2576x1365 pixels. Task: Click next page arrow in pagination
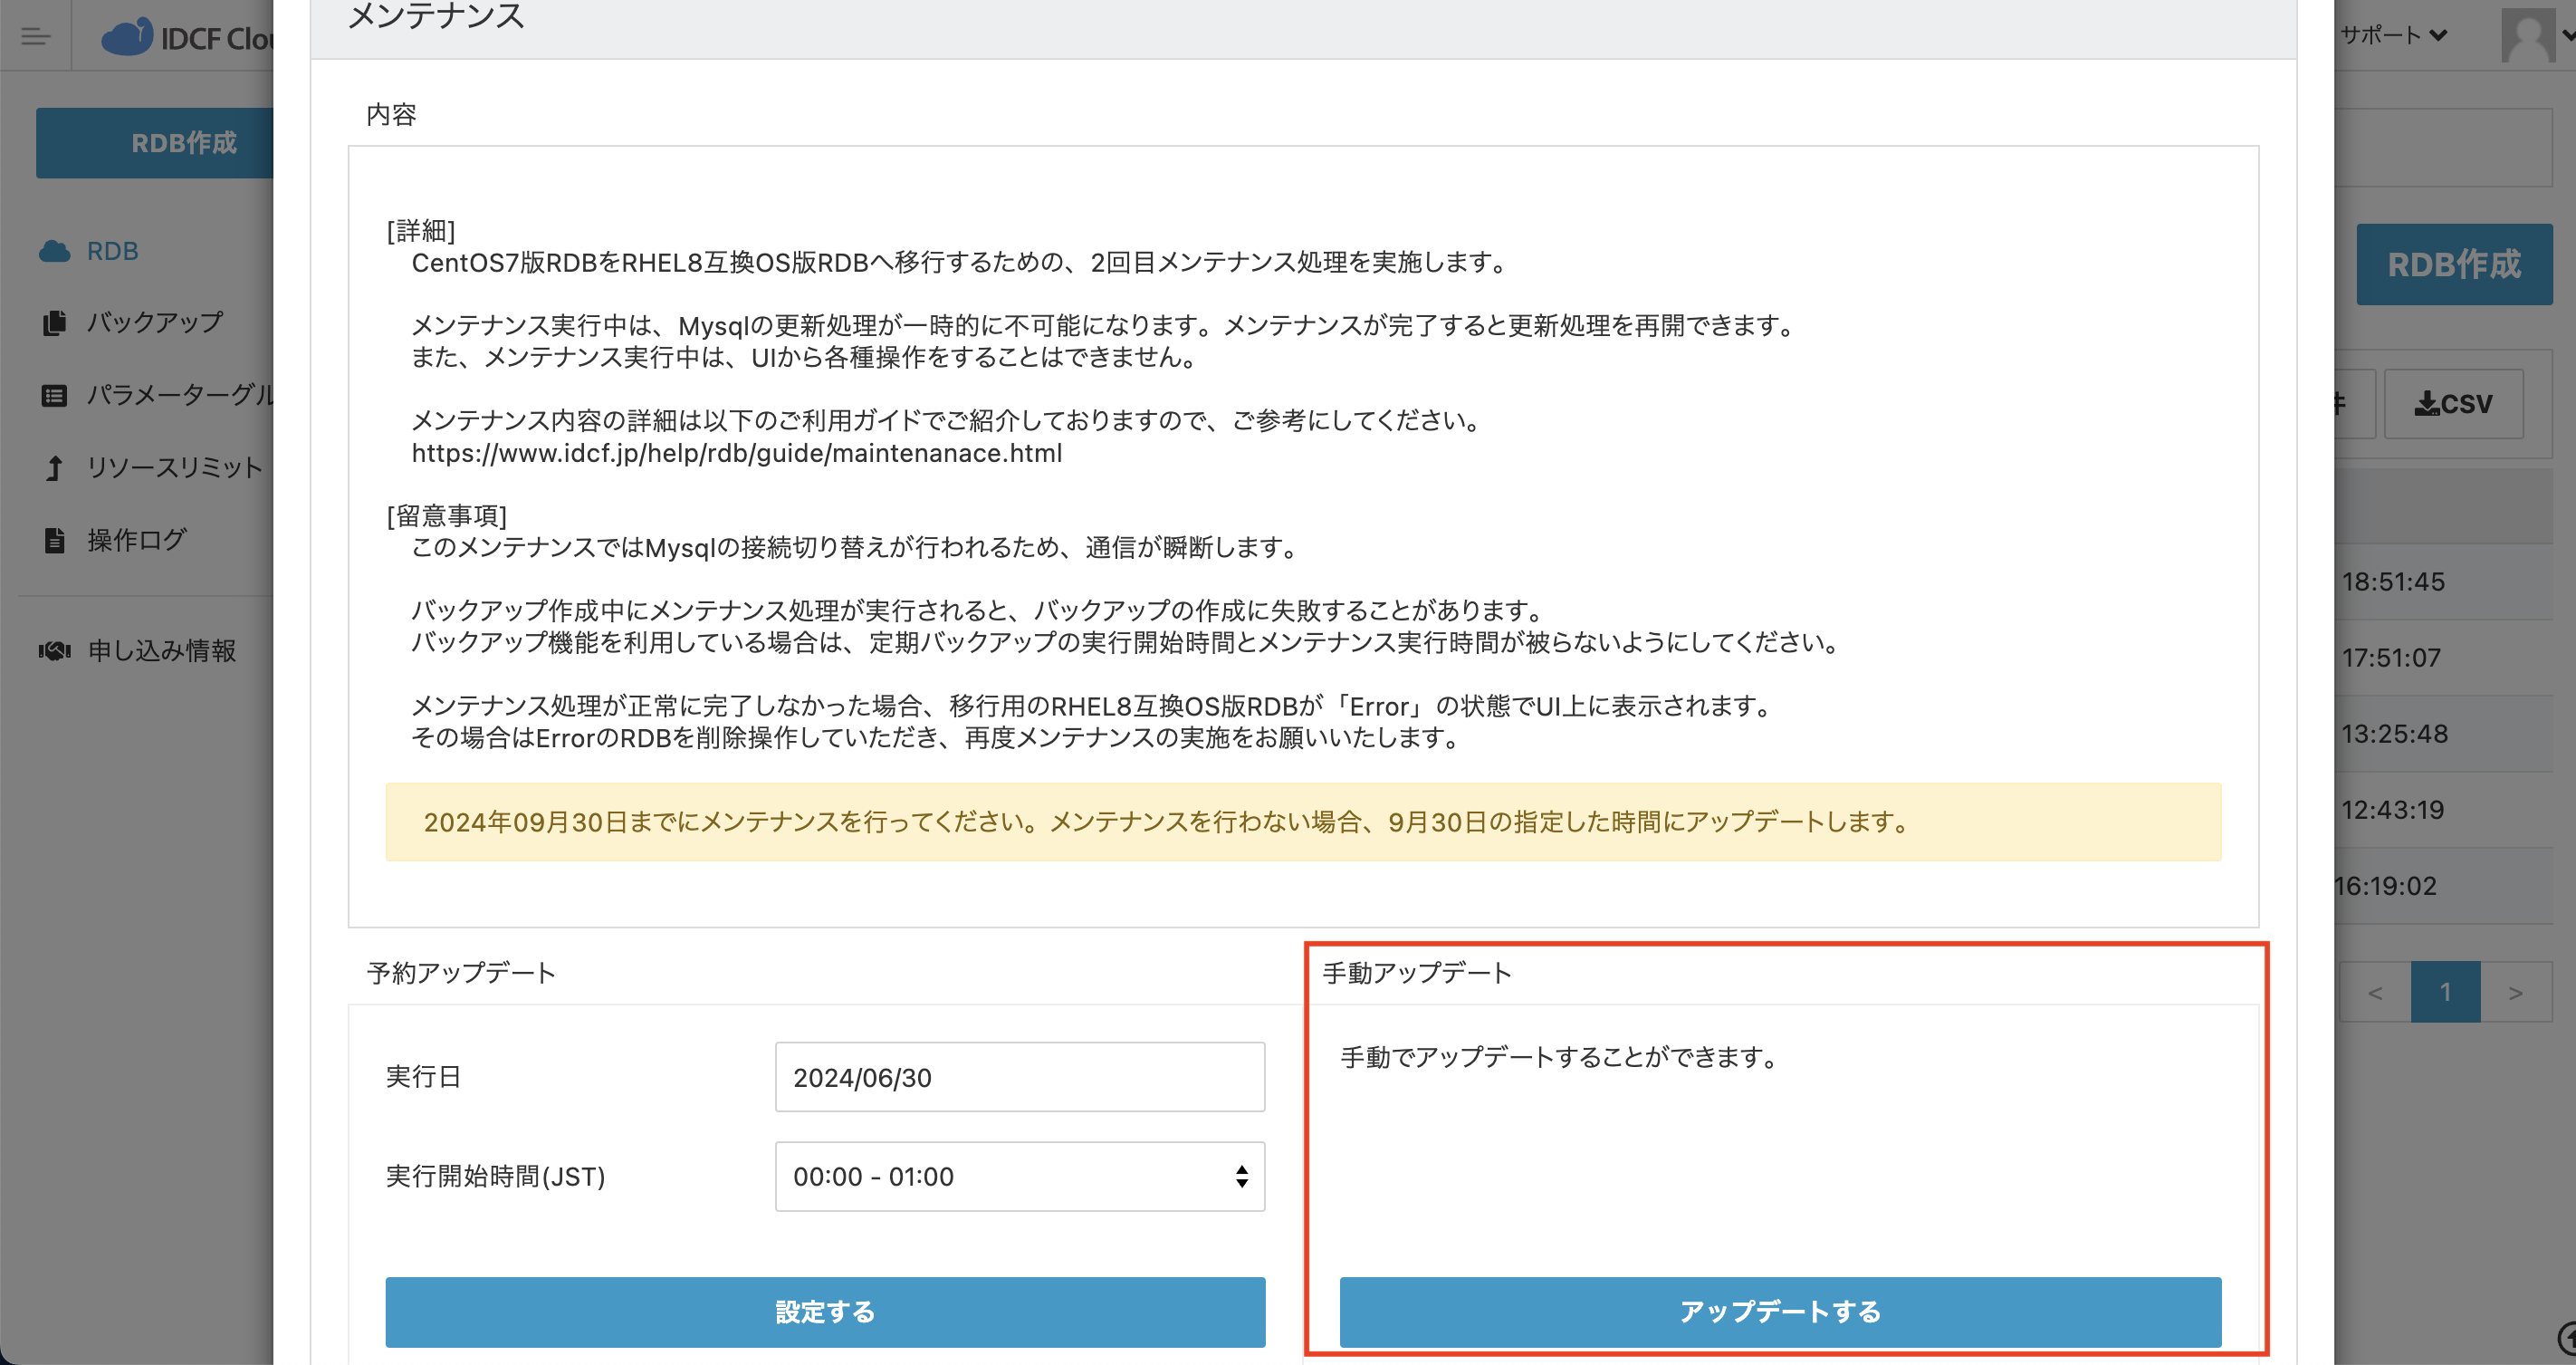(2515, 992)
